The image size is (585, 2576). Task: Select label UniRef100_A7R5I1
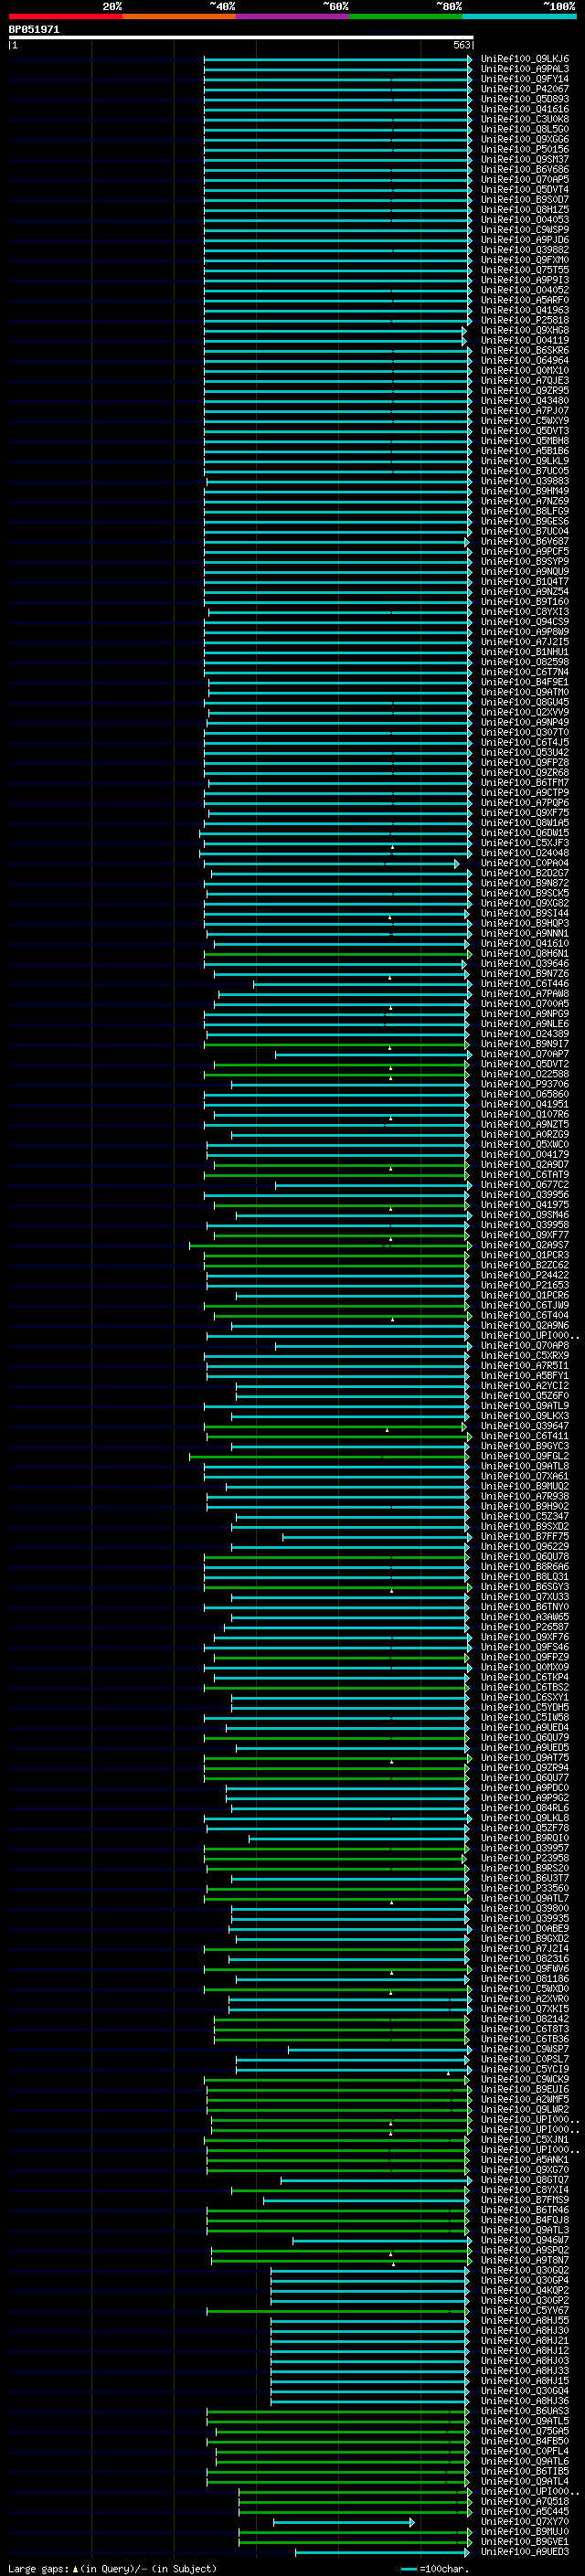pos(525,1365)
